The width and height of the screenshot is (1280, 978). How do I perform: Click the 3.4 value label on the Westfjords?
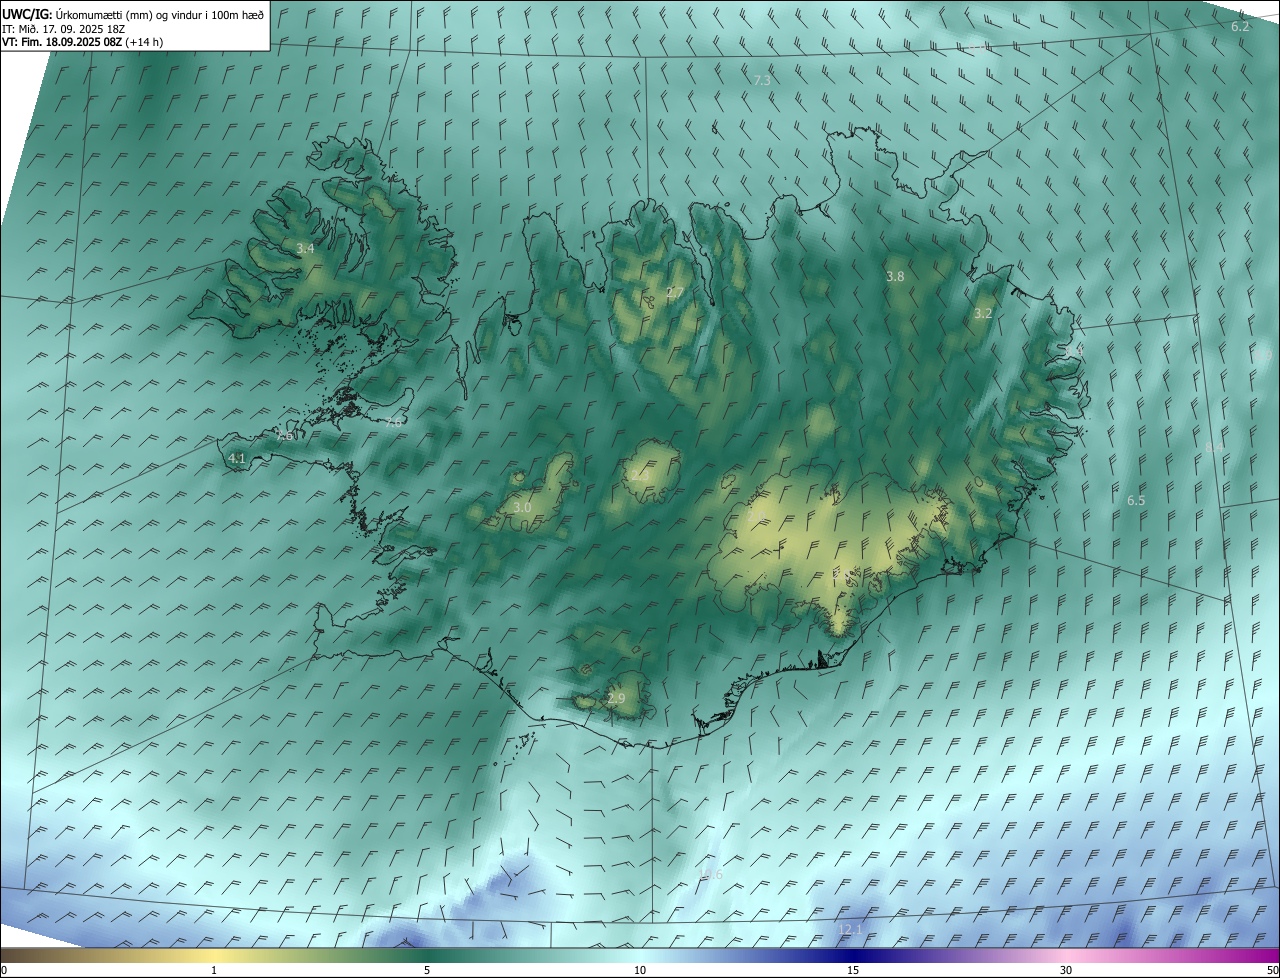click(x=305, y=248)
